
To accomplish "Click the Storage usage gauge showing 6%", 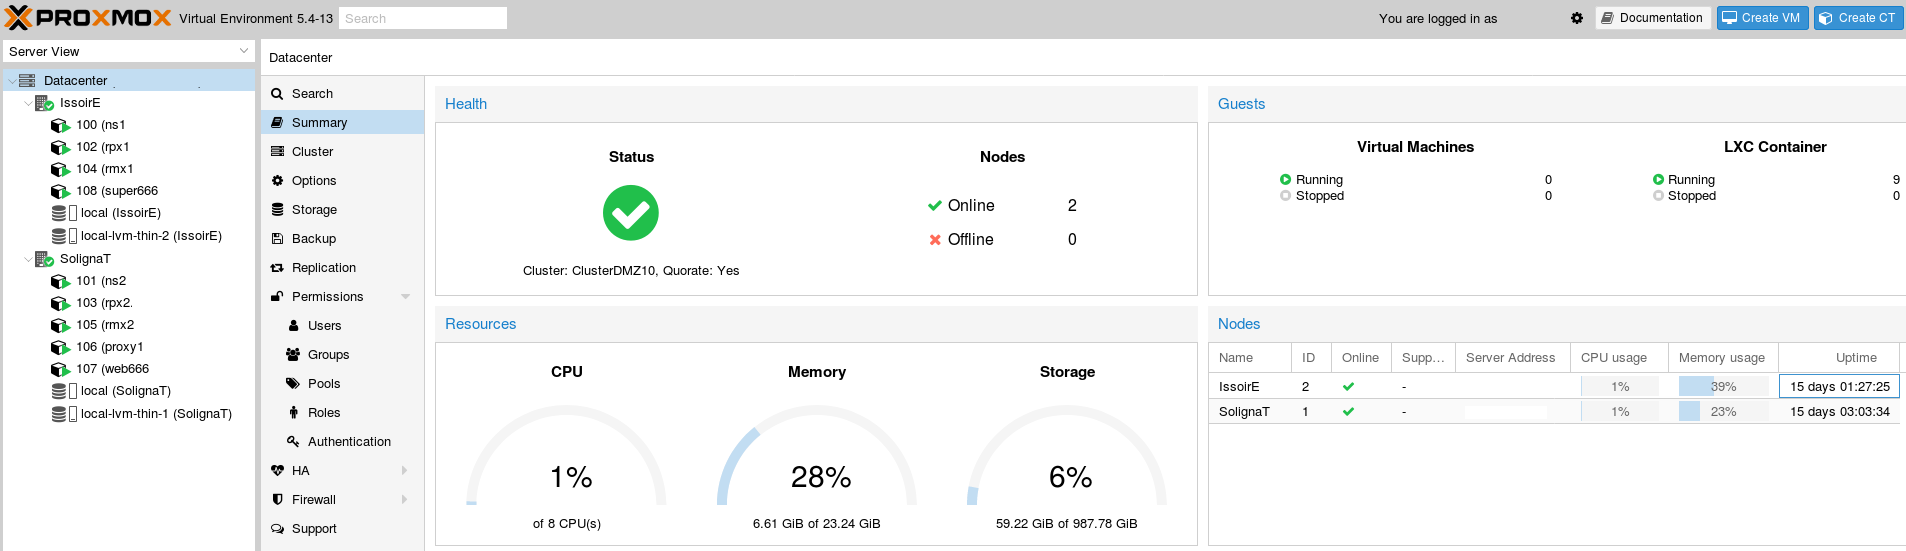I will point(1067,457).
